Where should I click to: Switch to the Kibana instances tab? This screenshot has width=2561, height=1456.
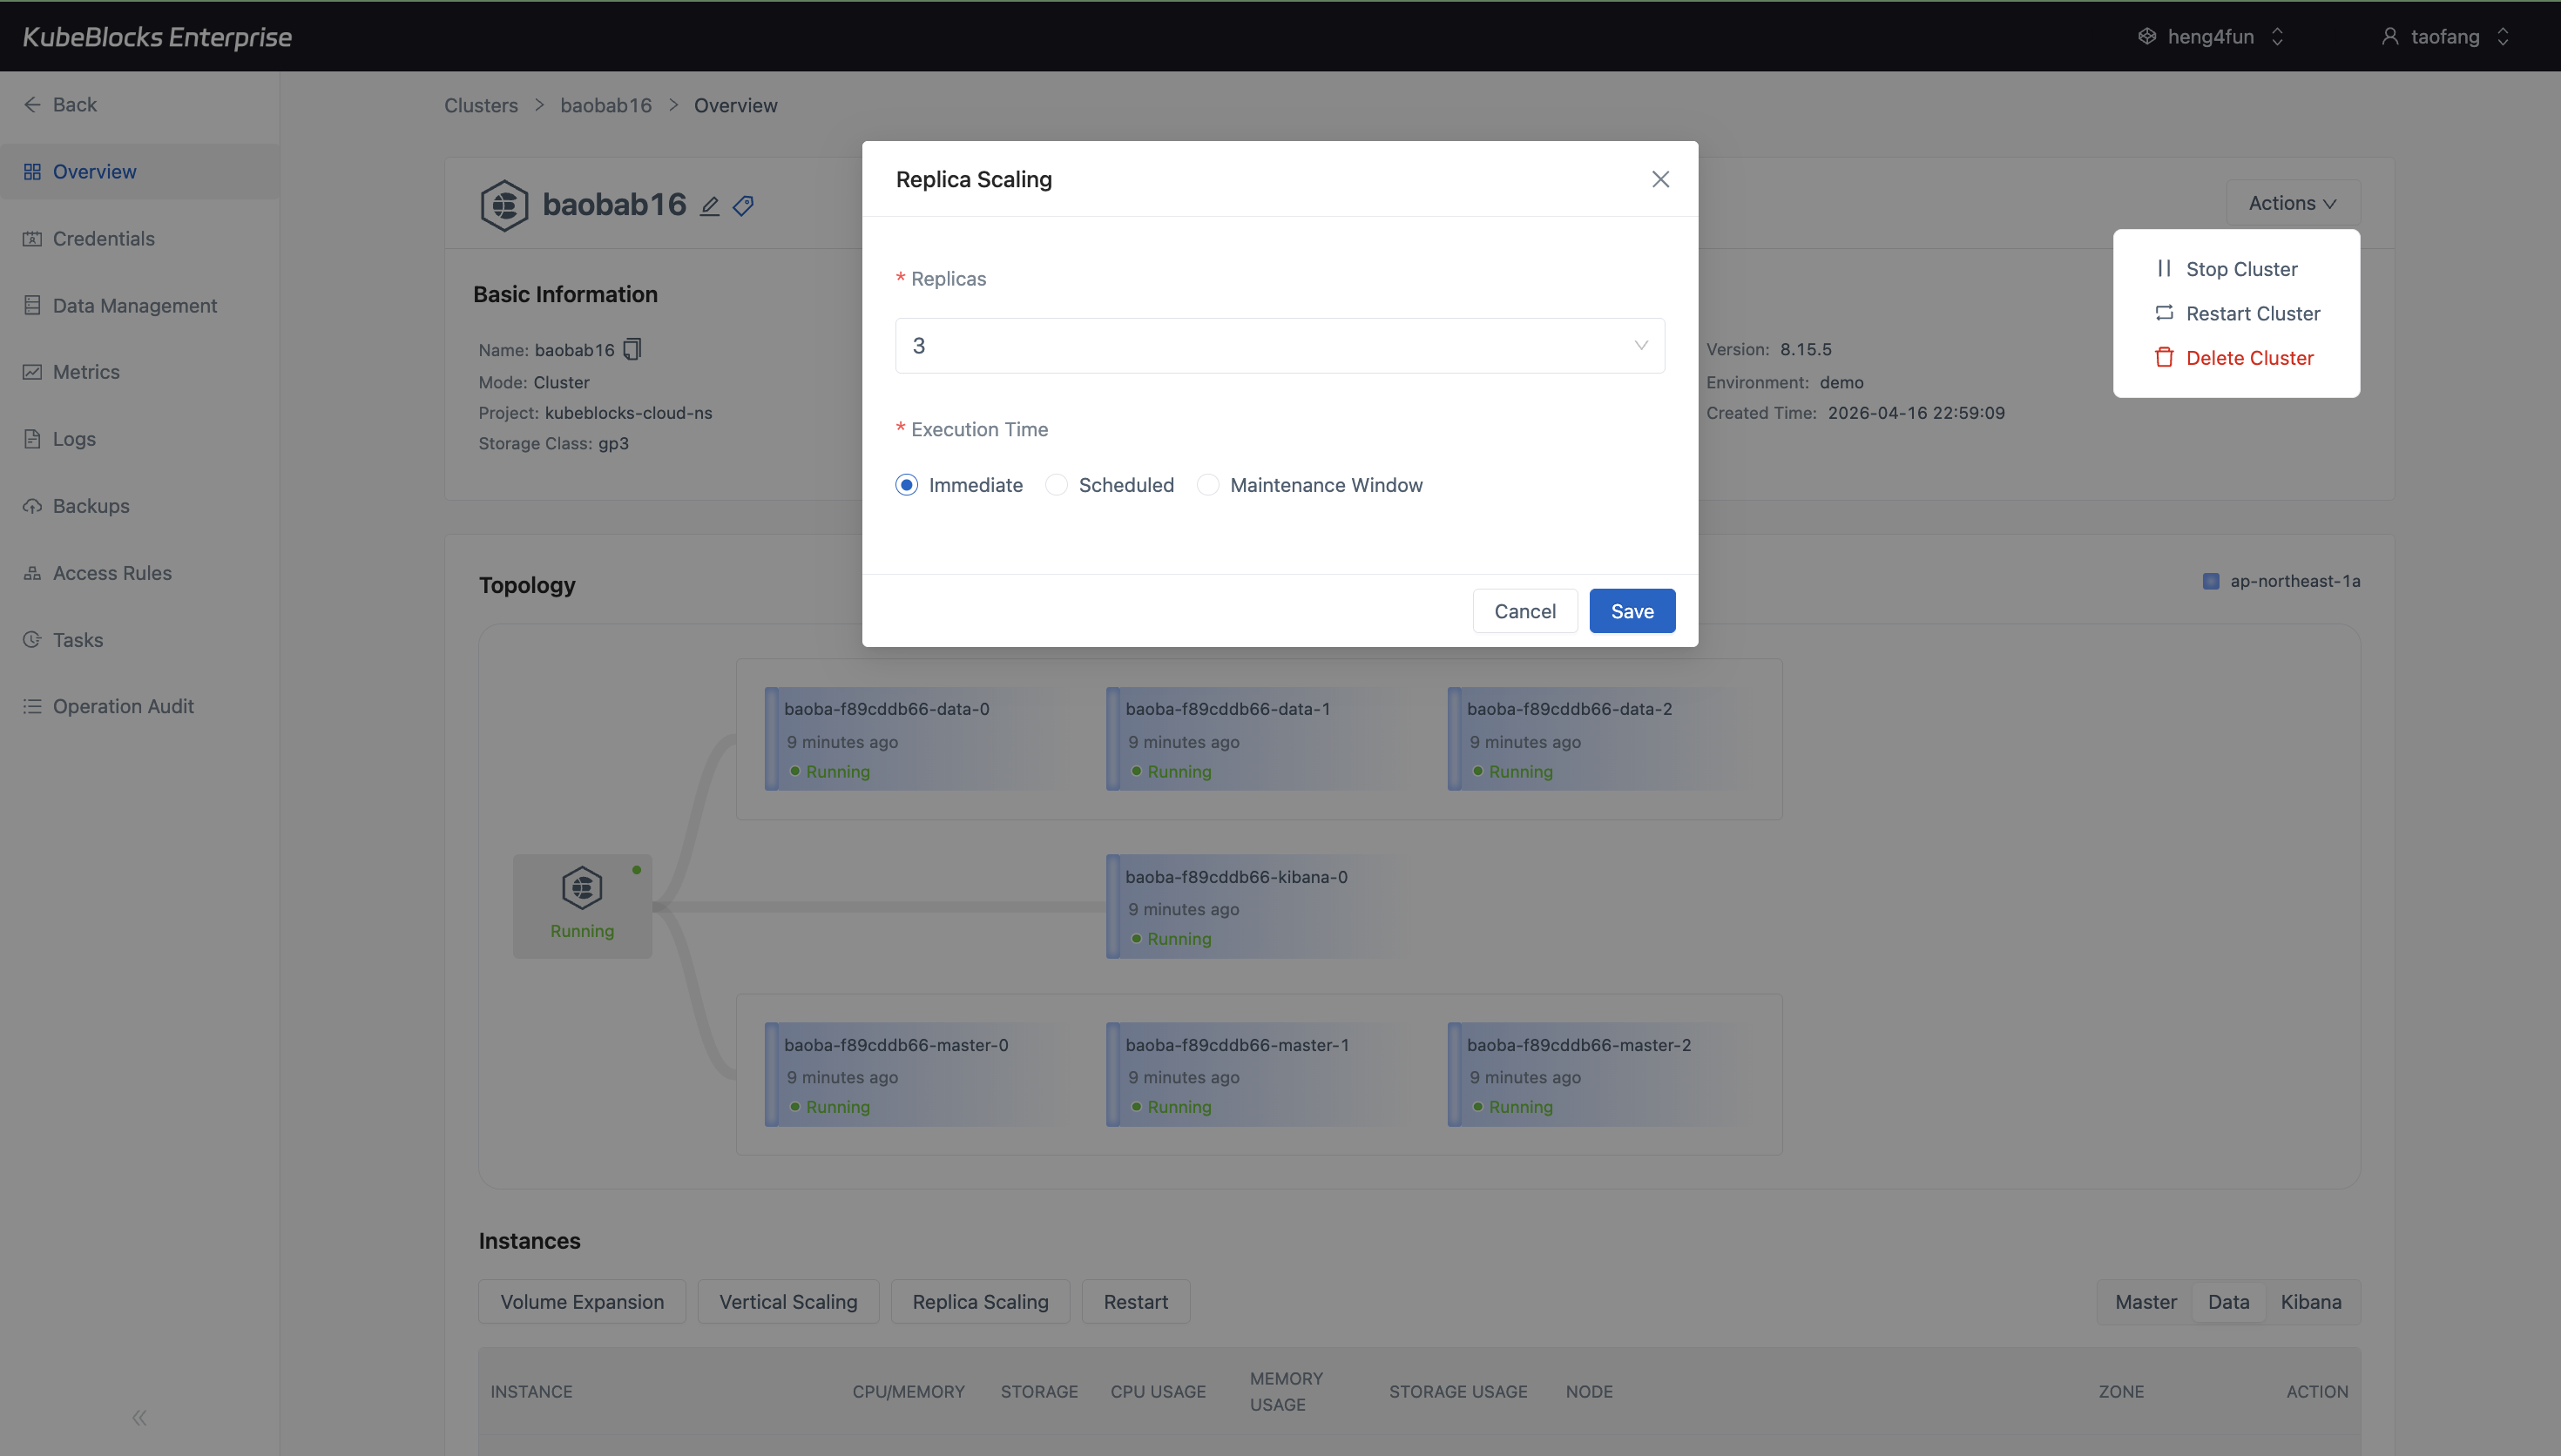click(2310, 1302)
